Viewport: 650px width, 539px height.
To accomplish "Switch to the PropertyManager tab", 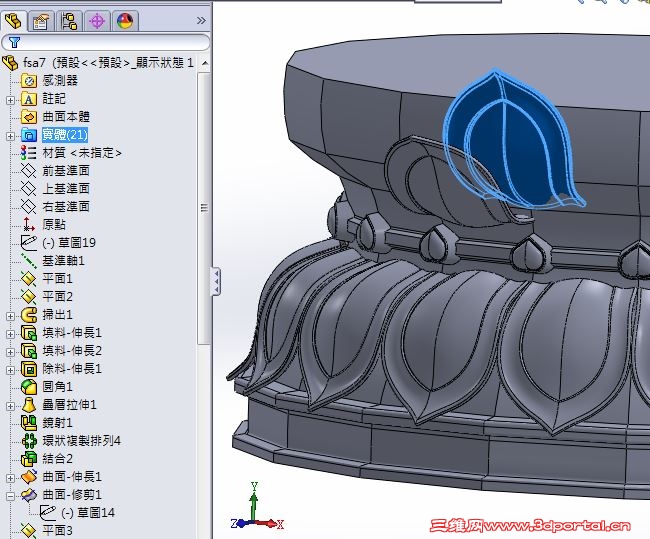I will click(41, 21).
